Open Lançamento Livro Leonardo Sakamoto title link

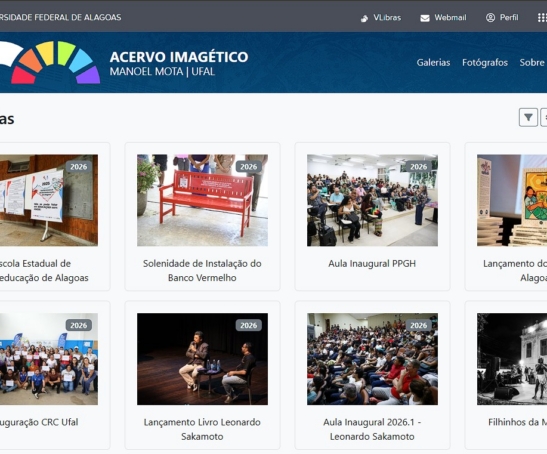click(202, 429)
